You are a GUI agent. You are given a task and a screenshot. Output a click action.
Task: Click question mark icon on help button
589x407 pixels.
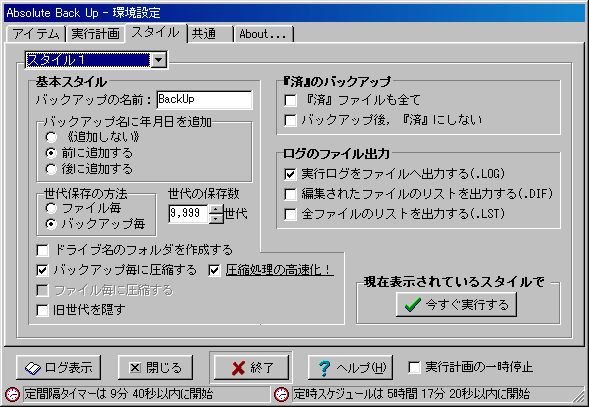pyautogui.click(x=324, y=368)
